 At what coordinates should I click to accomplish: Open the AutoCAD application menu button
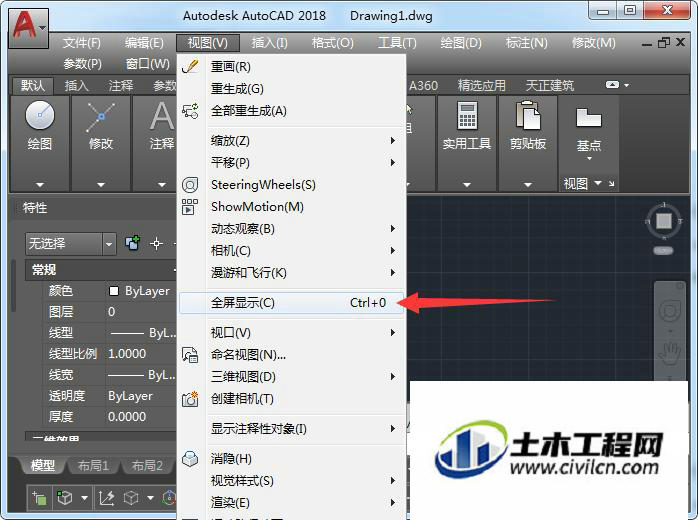pyautogui.click(x=28, y=28)
